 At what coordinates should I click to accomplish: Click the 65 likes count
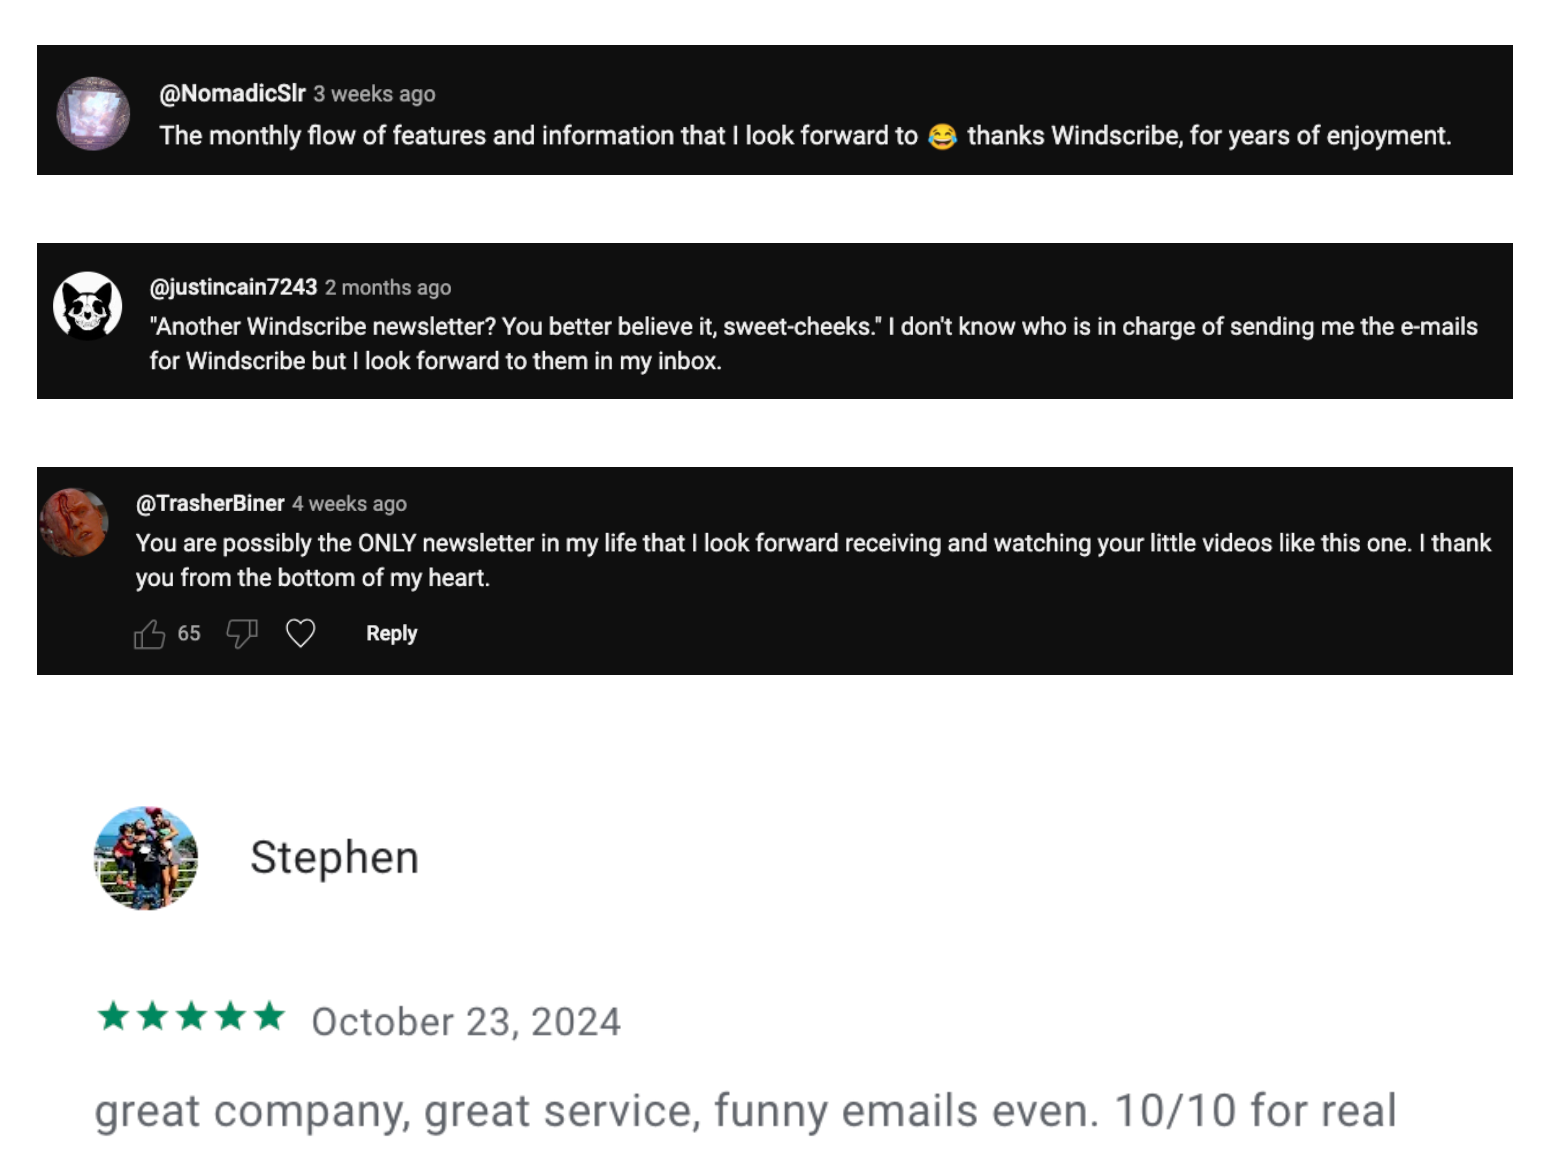[x=189, y=634]
